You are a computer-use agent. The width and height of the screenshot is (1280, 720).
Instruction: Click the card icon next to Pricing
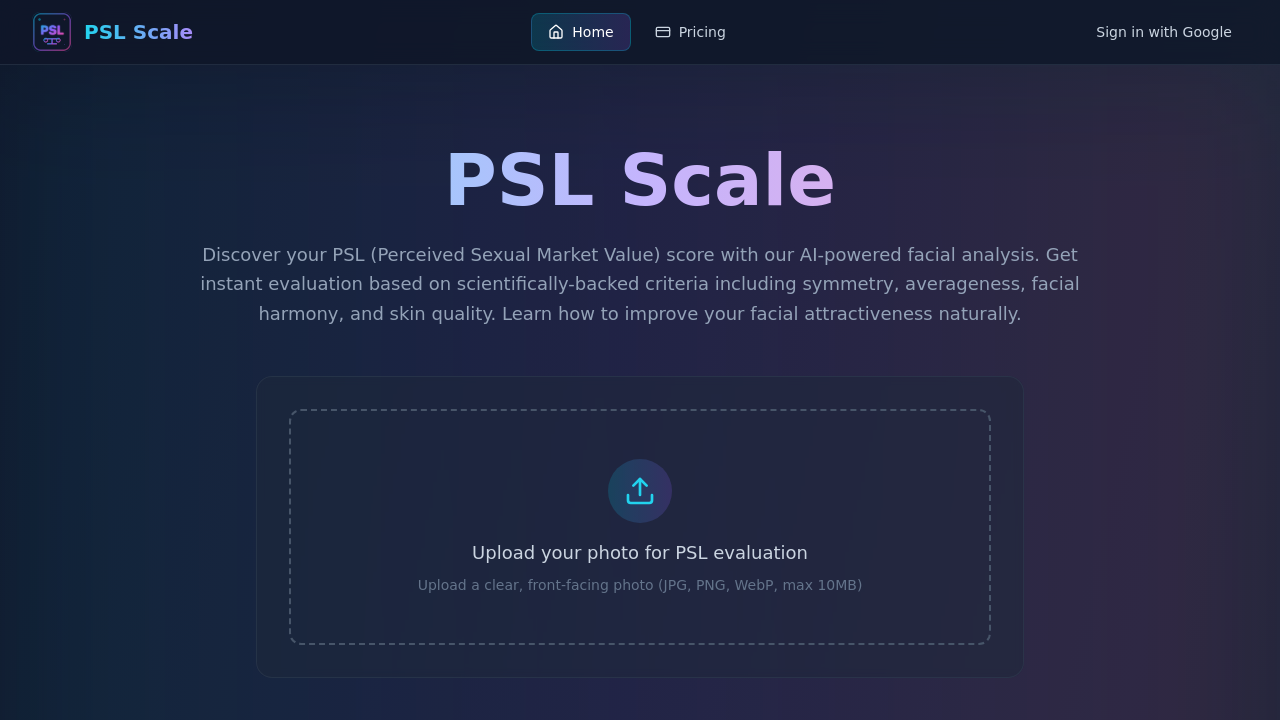coord(662,31)
